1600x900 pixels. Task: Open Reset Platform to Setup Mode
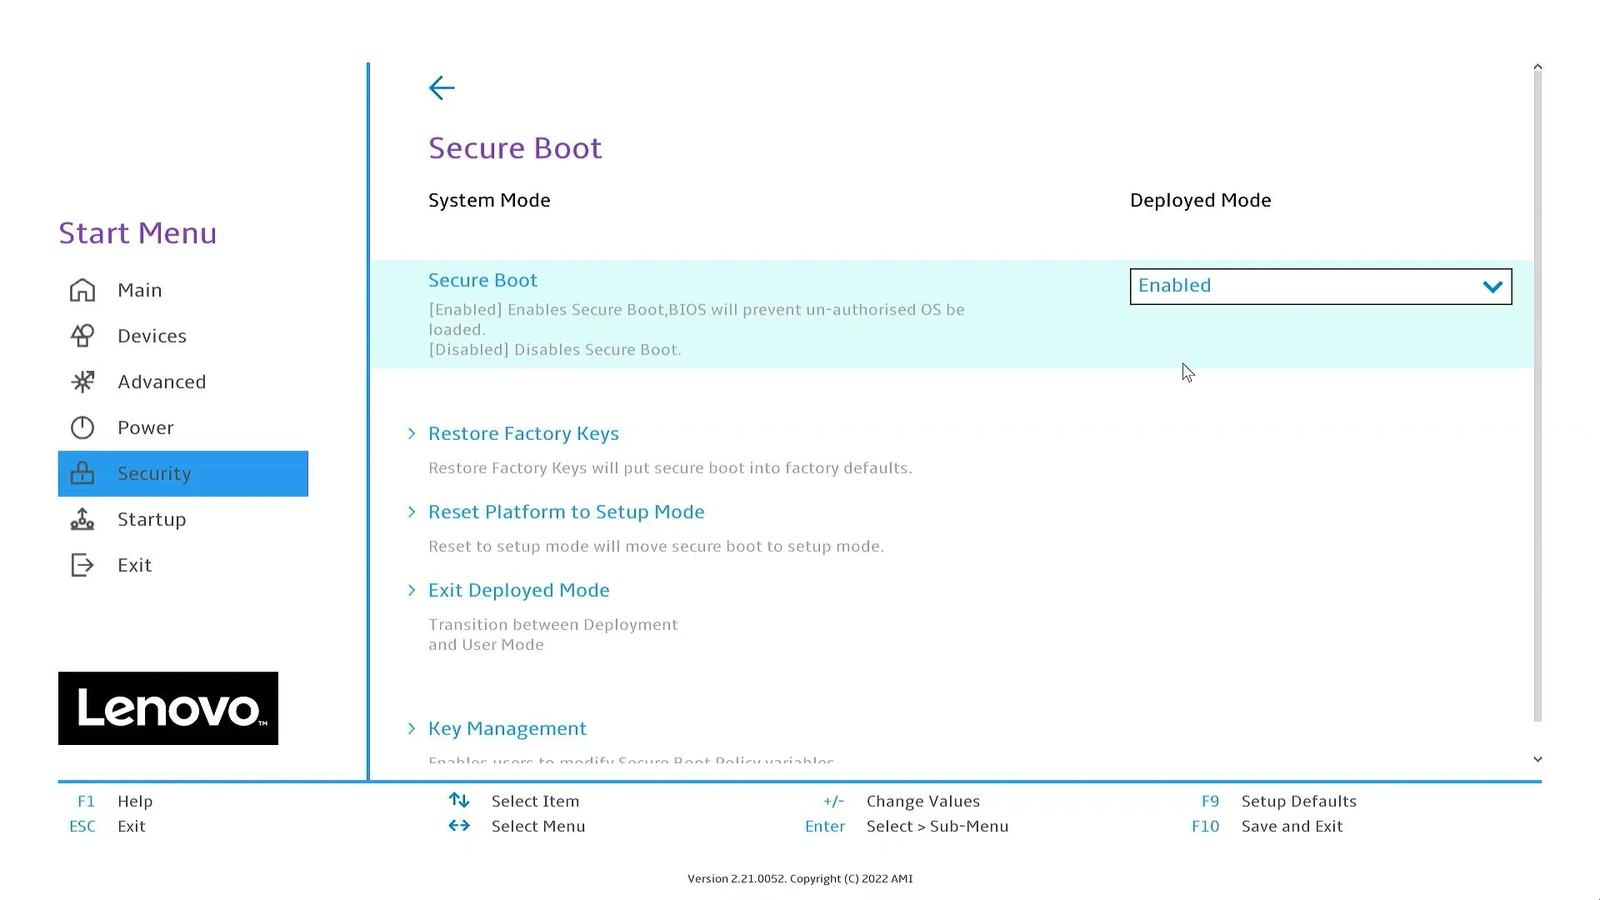click(x=566, y=512)
